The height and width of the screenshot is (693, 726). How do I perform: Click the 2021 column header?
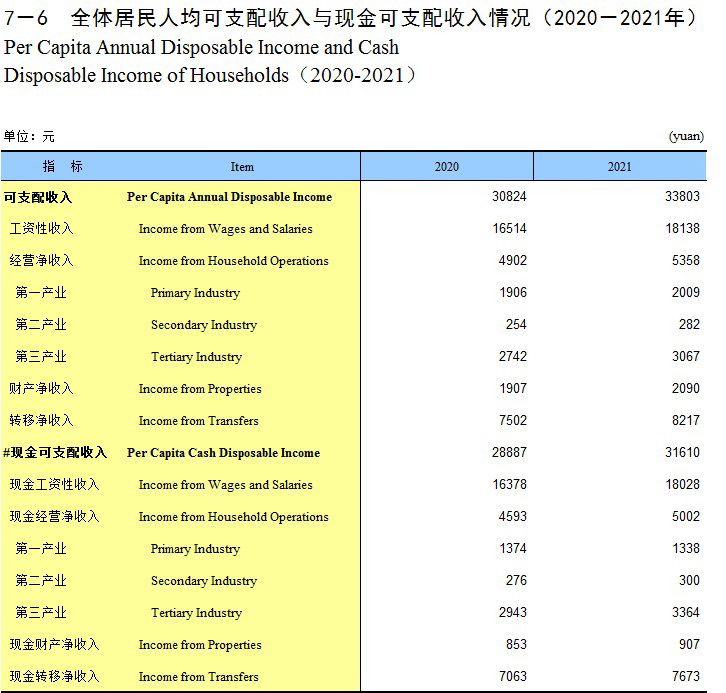[x=620, y=167]
